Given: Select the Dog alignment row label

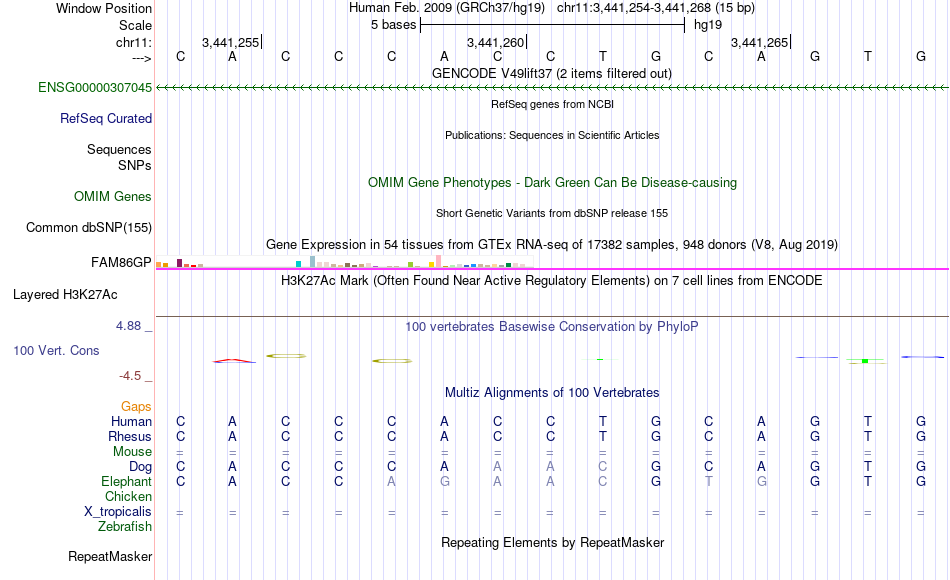Looking at the screenshot, I should [141, 467].
